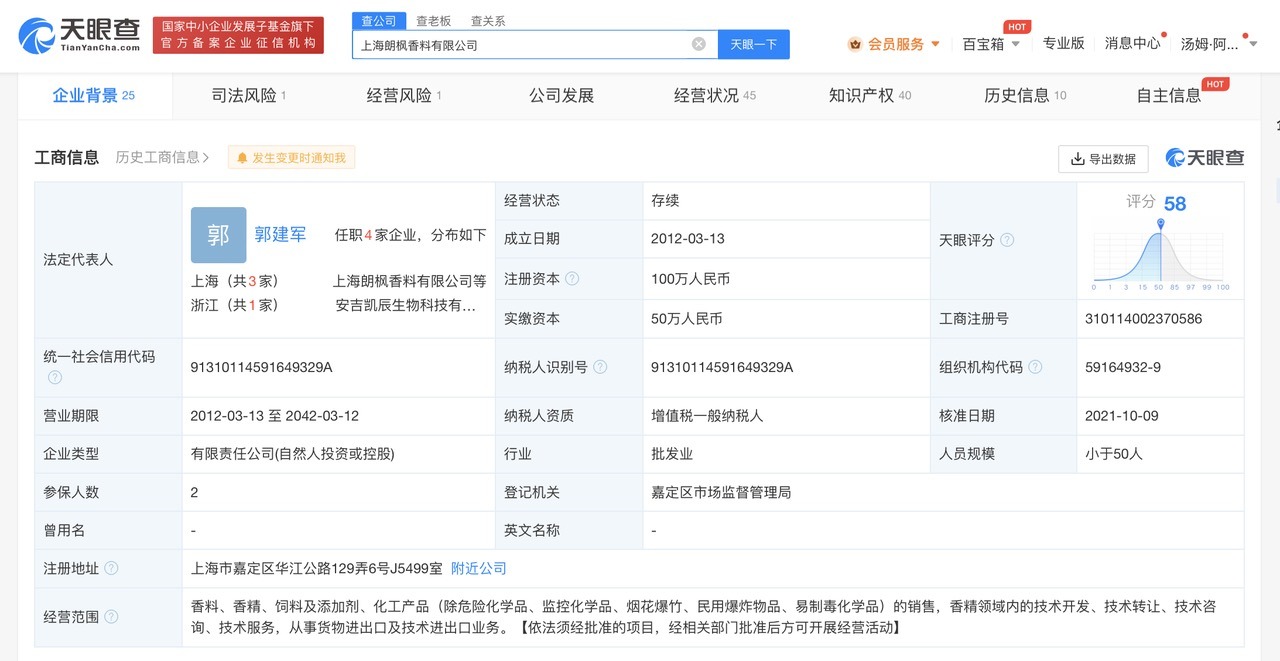Click the score 58 rating curve chart
This screenshot has height=661, width=1280.
pos(1159,257)
